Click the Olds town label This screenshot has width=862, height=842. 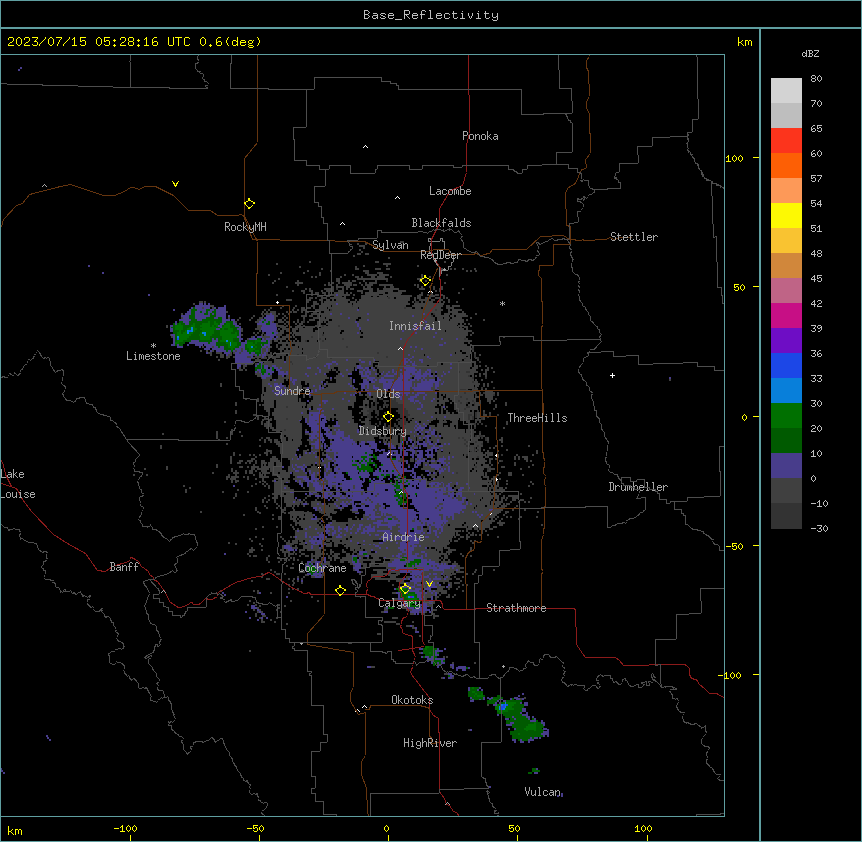coord(388,394)
